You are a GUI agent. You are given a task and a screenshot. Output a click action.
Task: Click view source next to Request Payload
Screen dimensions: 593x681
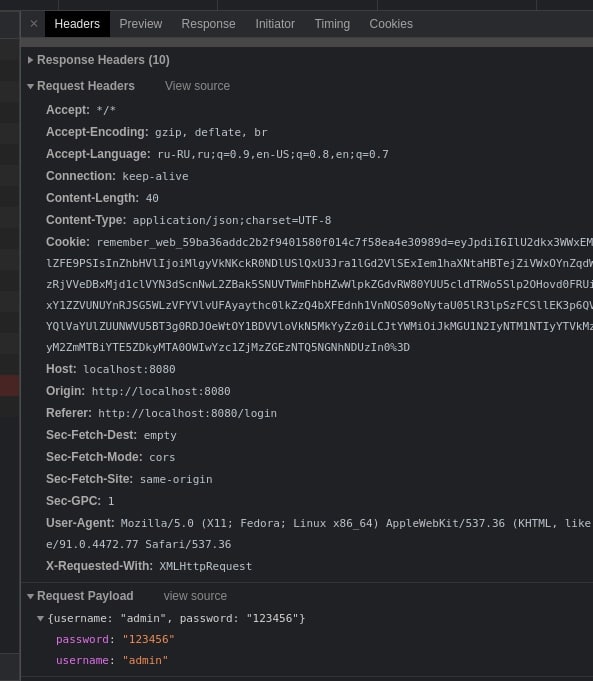coord(195,596)
